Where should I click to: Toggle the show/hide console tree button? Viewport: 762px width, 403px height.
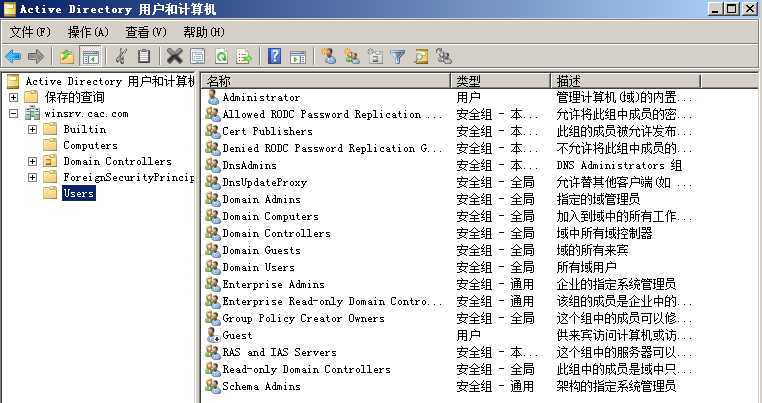[x=90, y=56]
